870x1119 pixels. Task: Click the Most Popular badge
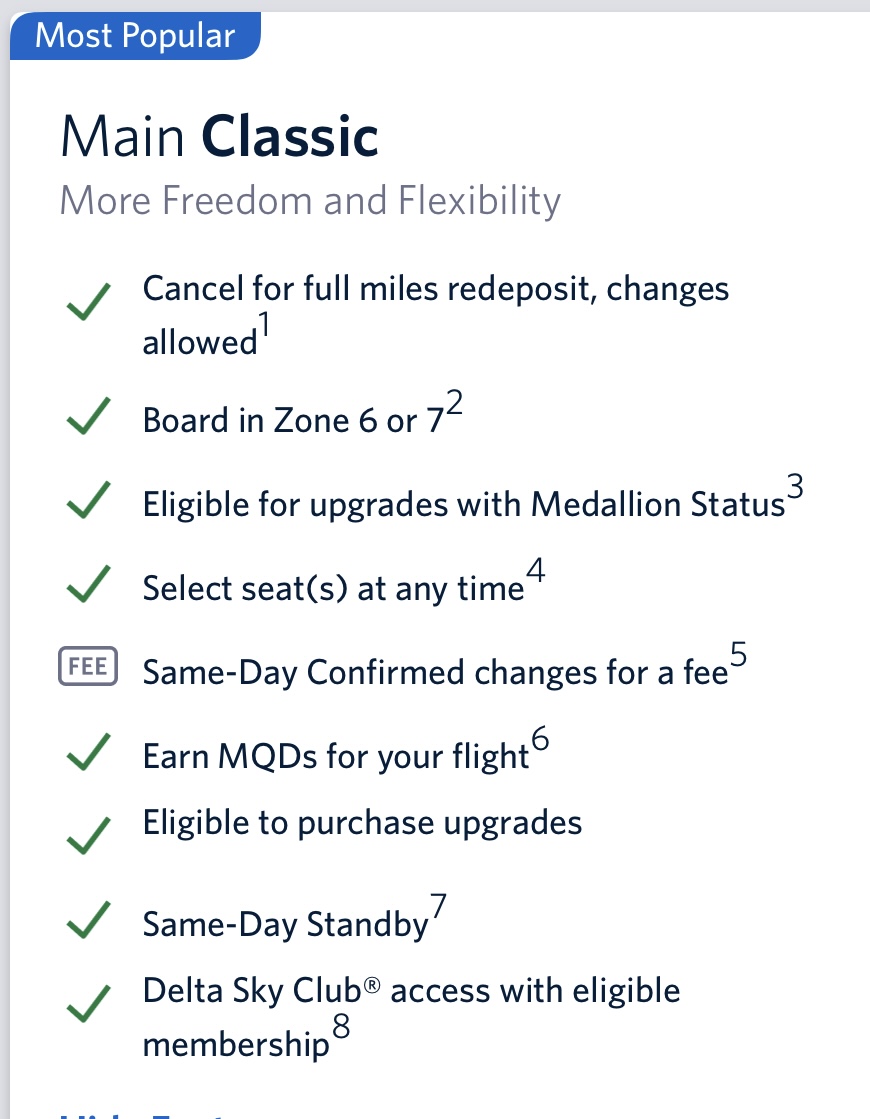coord(136,35)
